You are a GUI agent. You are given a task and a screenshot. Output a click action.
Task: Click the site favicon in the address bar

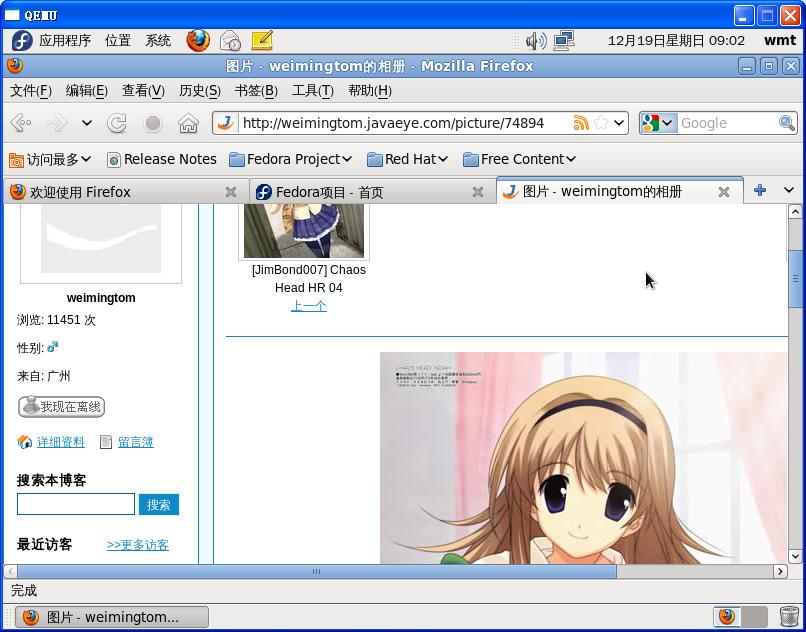coord(225,123)
